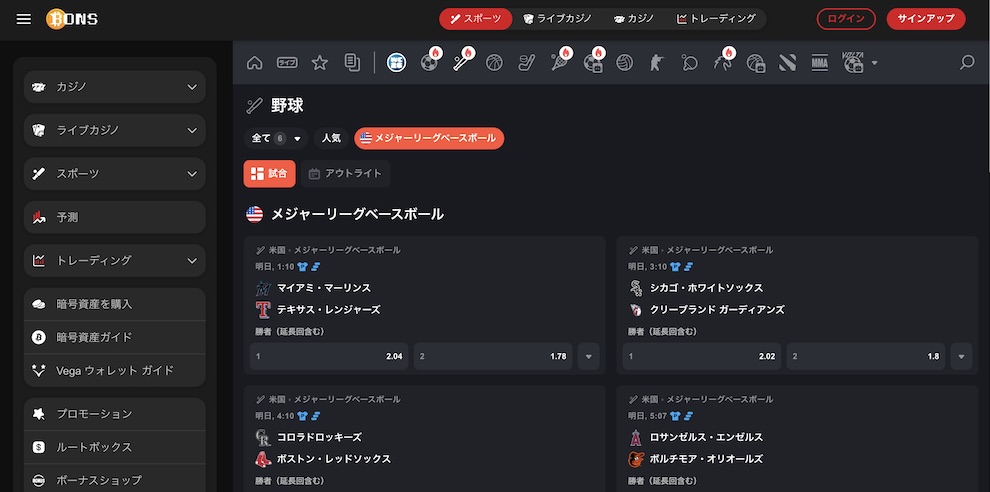Open the sportsbook search magnifier
990x492 pixels.
[x=967, y=63]
